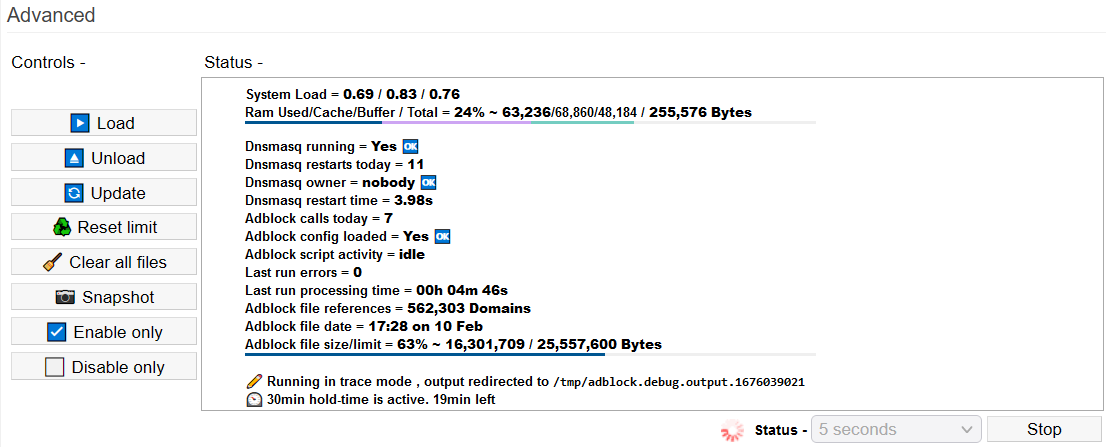This screenshot has height=447, width=1106.
Task: Click the clock icon by hold-time message
Action: click(255, 400)
